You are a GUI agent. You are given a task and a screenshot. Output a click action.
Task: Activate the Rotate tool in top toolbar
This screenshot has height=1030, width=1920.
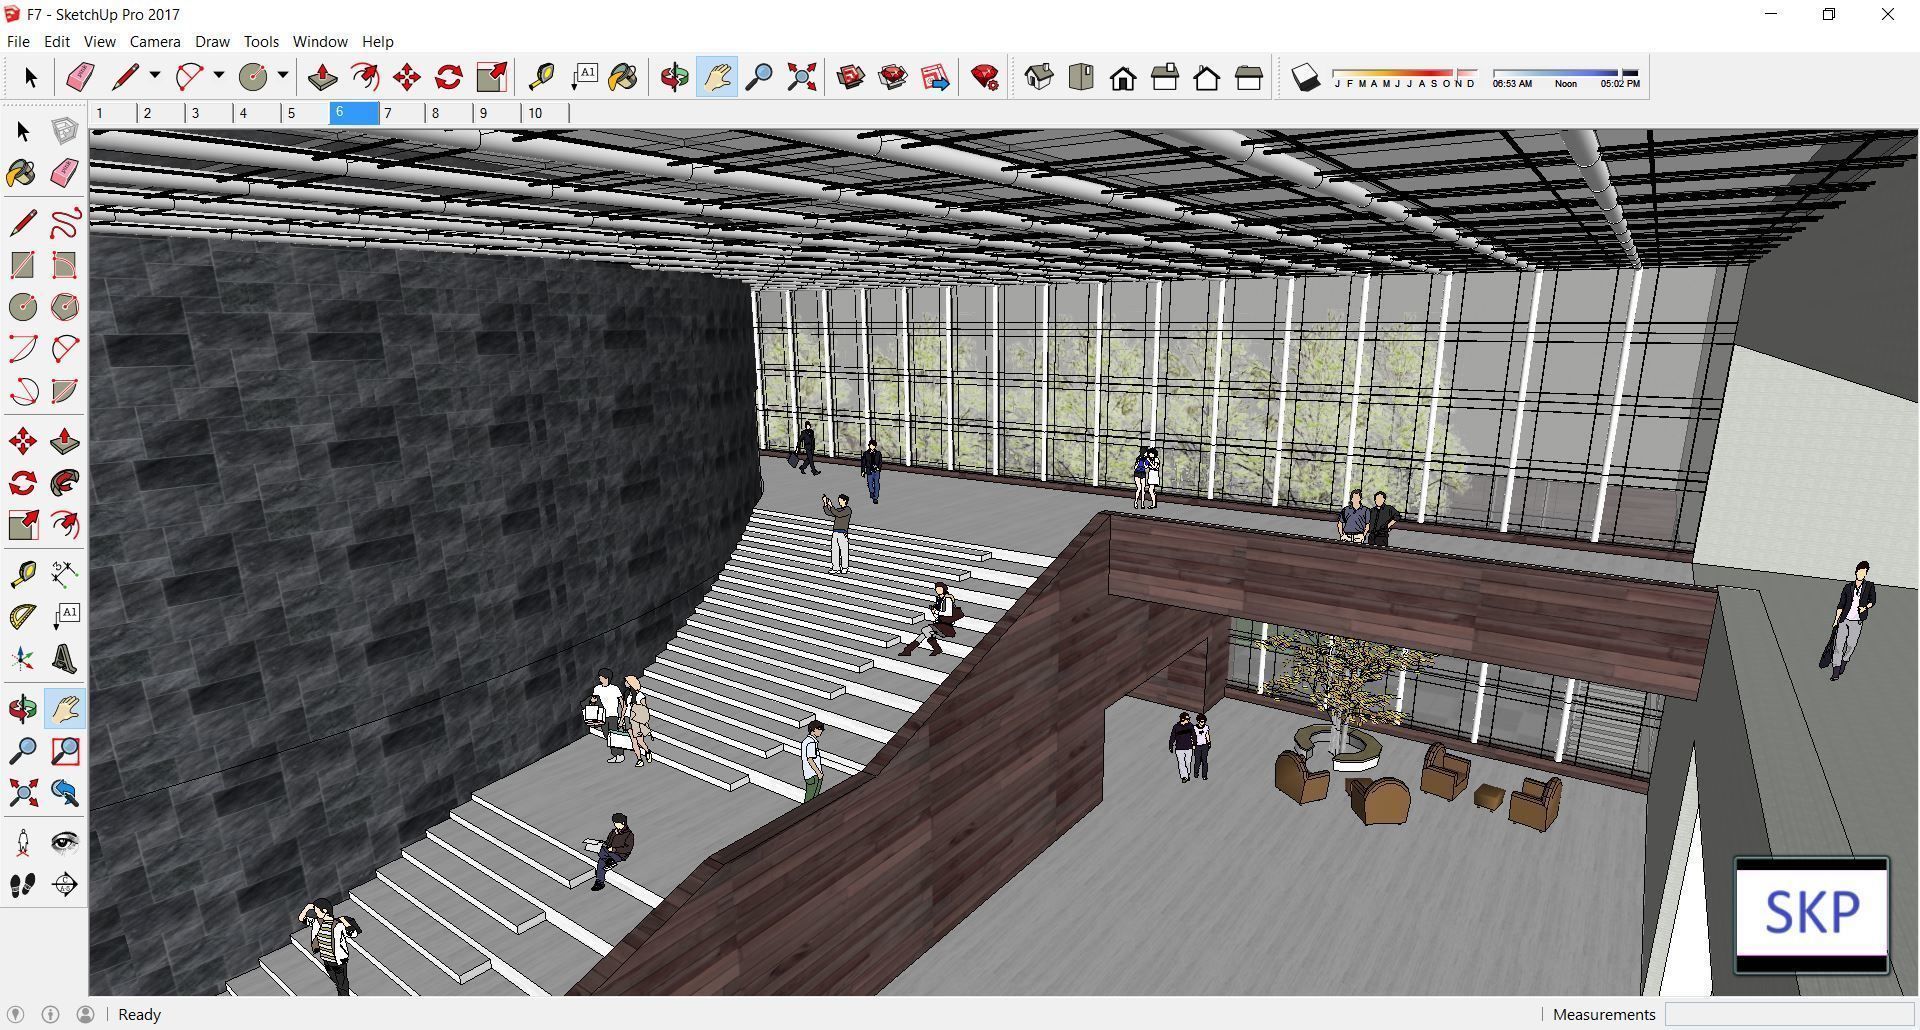tap(448, 77)
